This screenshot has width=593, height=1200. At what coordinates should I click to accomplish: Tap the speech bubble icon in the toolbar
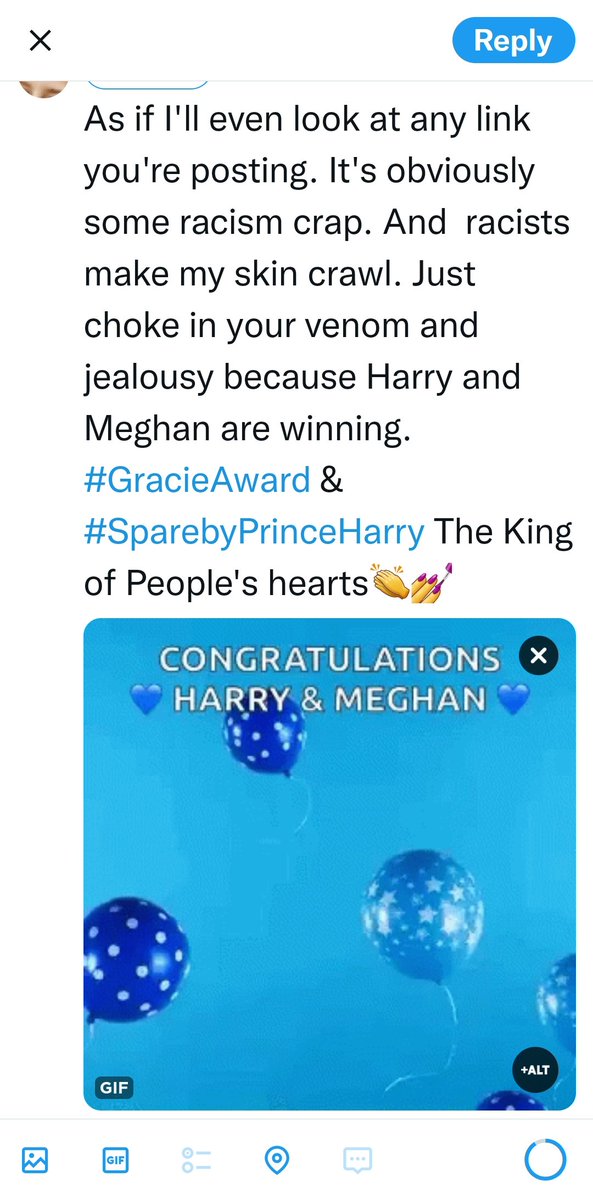(x=358, y=1160)
